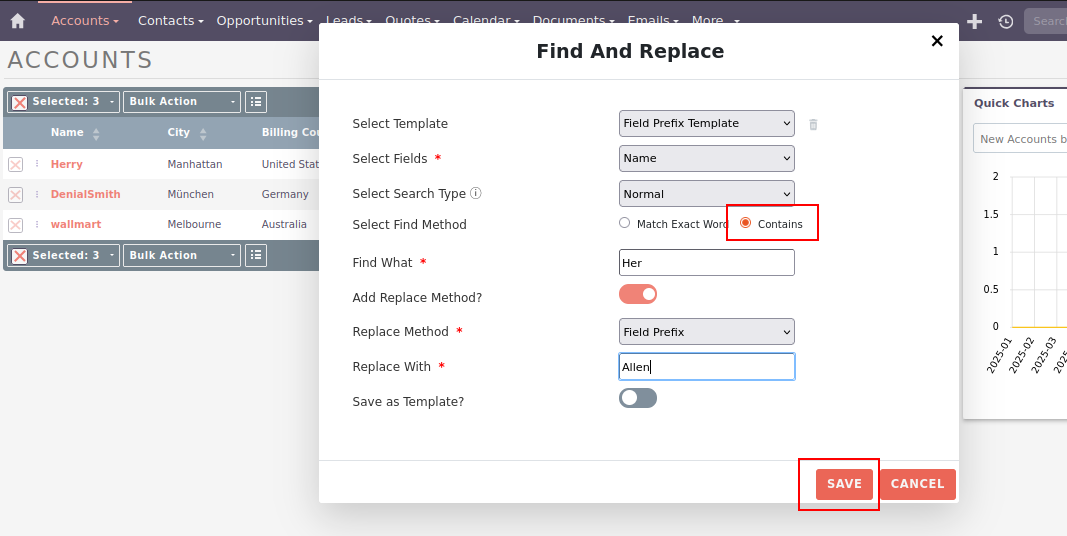The height and width of the screenshot is (536, 1067).
Task: Open the Opportunities menu
Action: pyautogui.click(x=264, y=21)
